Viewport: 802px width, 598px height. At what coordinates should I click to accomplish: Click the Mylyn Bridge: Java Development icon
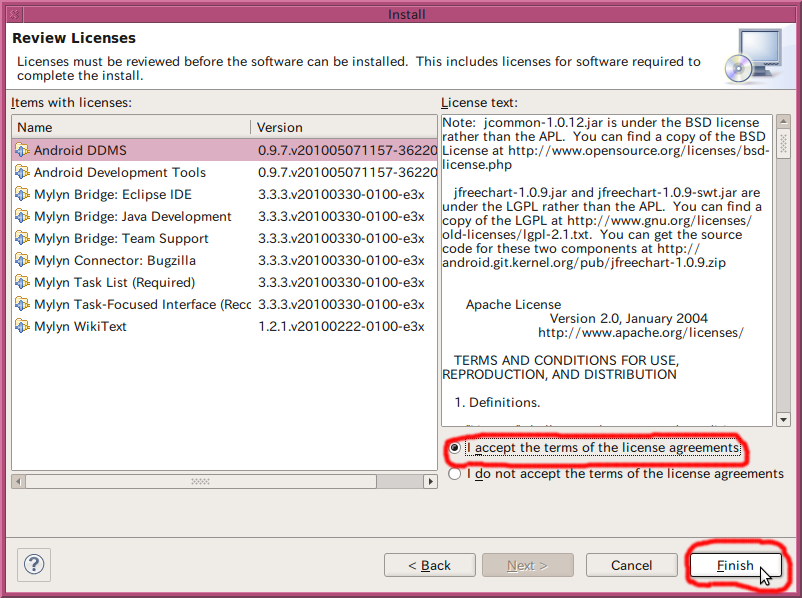22,216
